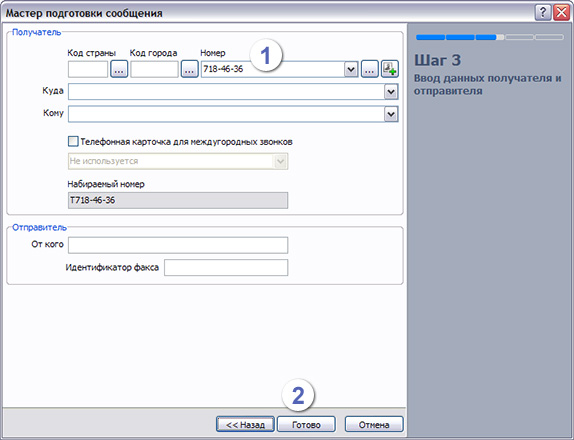This screenshot has height=440, width=574.
Task: Click the << Назад button
Action: (245, 425)
